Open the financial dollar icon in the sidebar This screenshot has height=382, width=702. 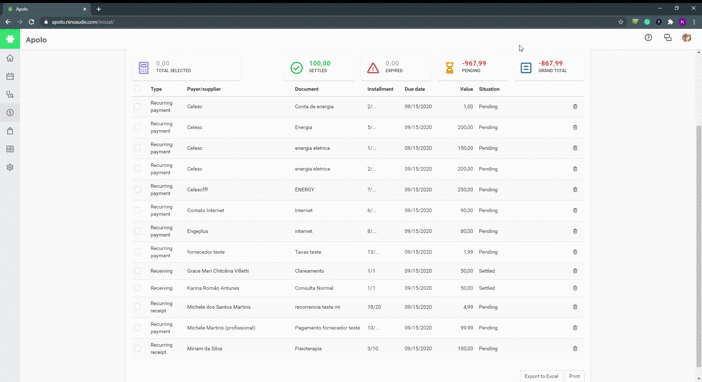[x=10, y=113]
